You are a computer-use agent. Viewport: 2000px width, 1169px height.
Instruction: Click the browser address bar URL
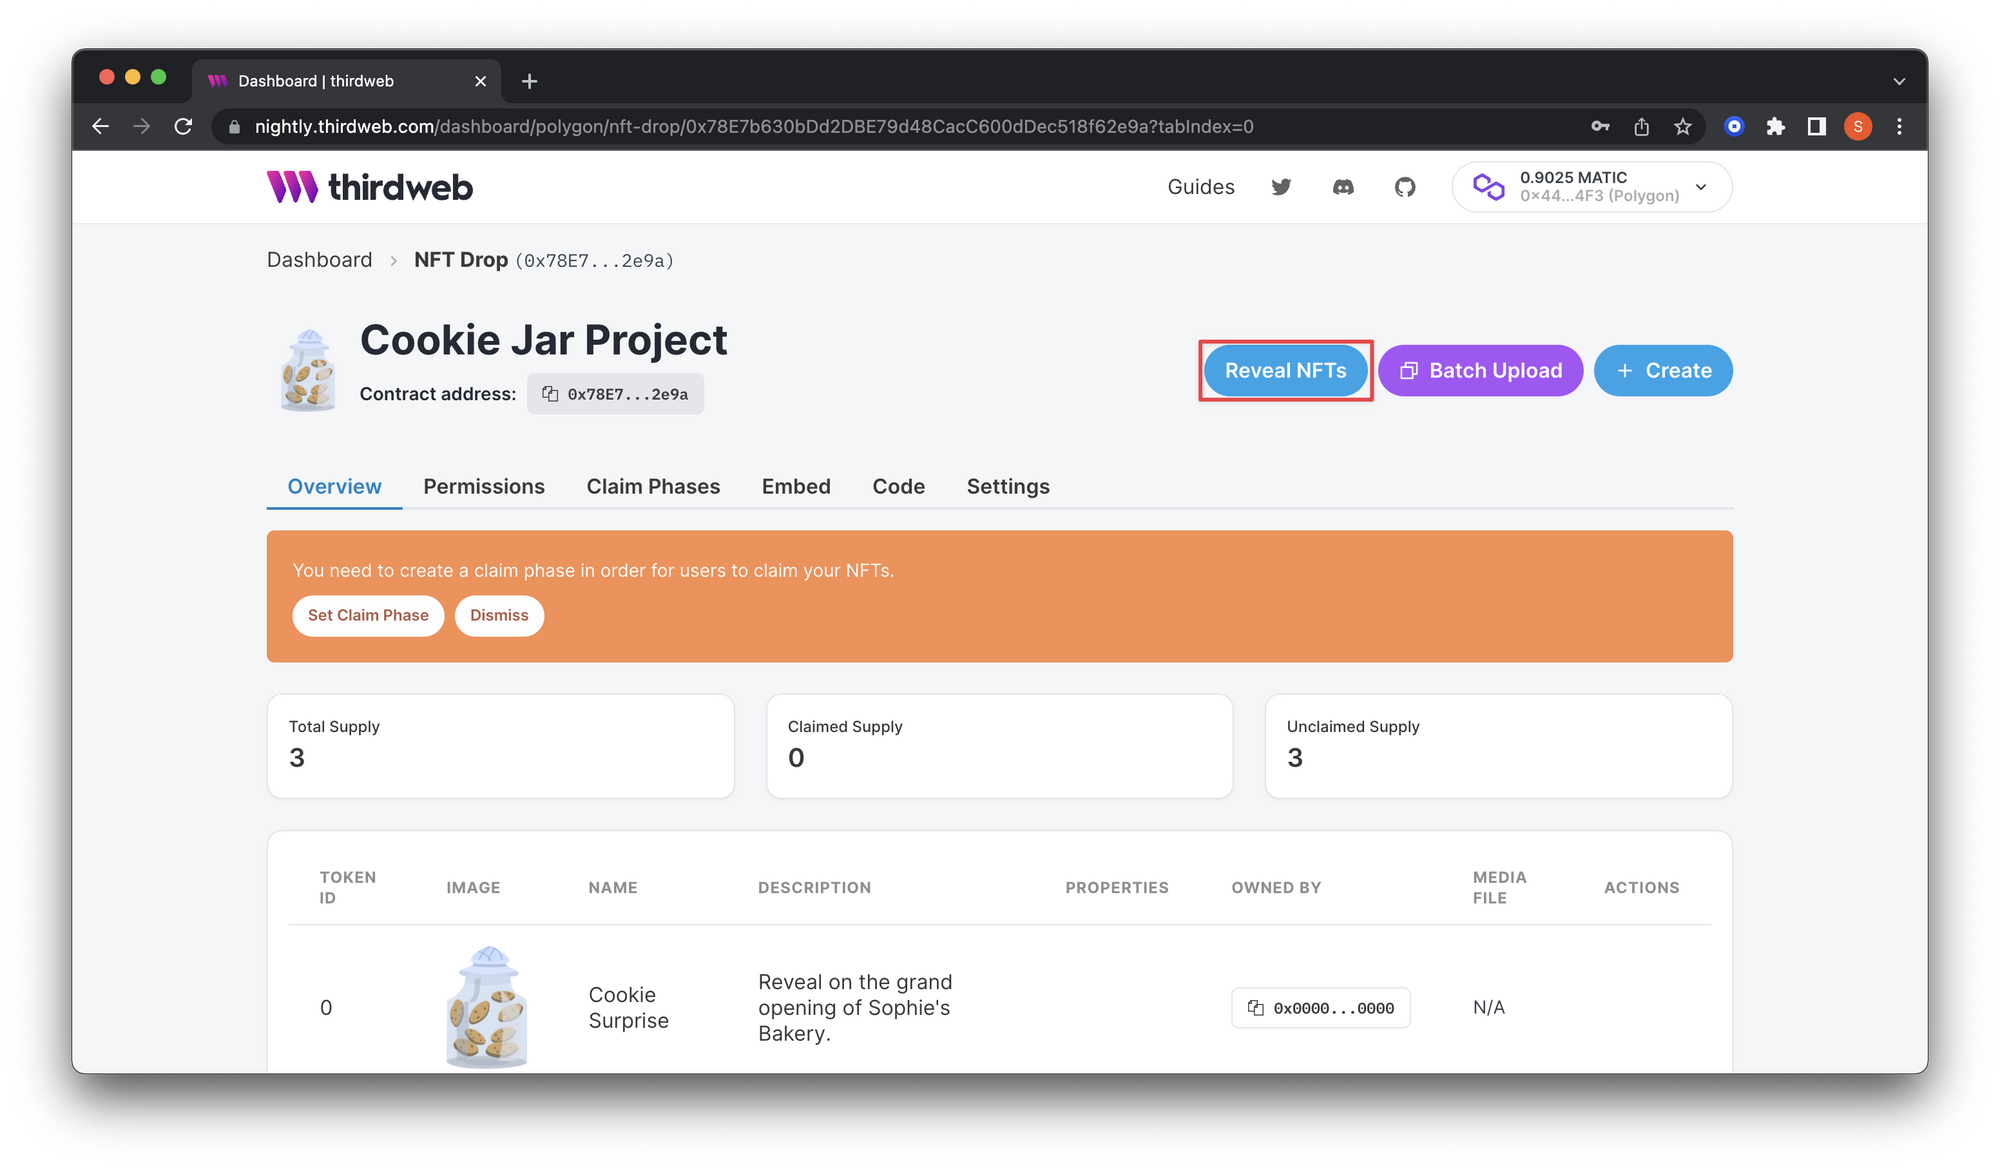(754, 127)
